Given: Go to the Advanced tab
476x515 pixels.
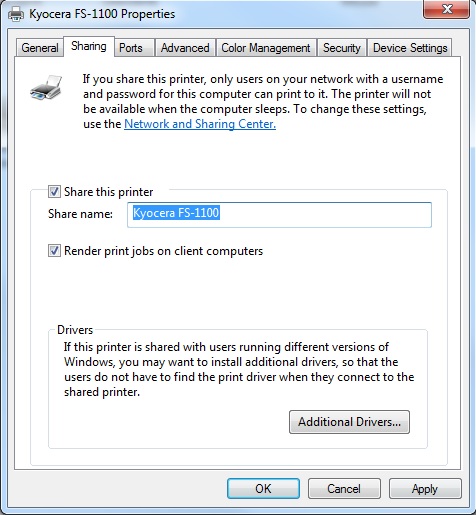Looking at the screenshot, I should [x=185, y=48].
